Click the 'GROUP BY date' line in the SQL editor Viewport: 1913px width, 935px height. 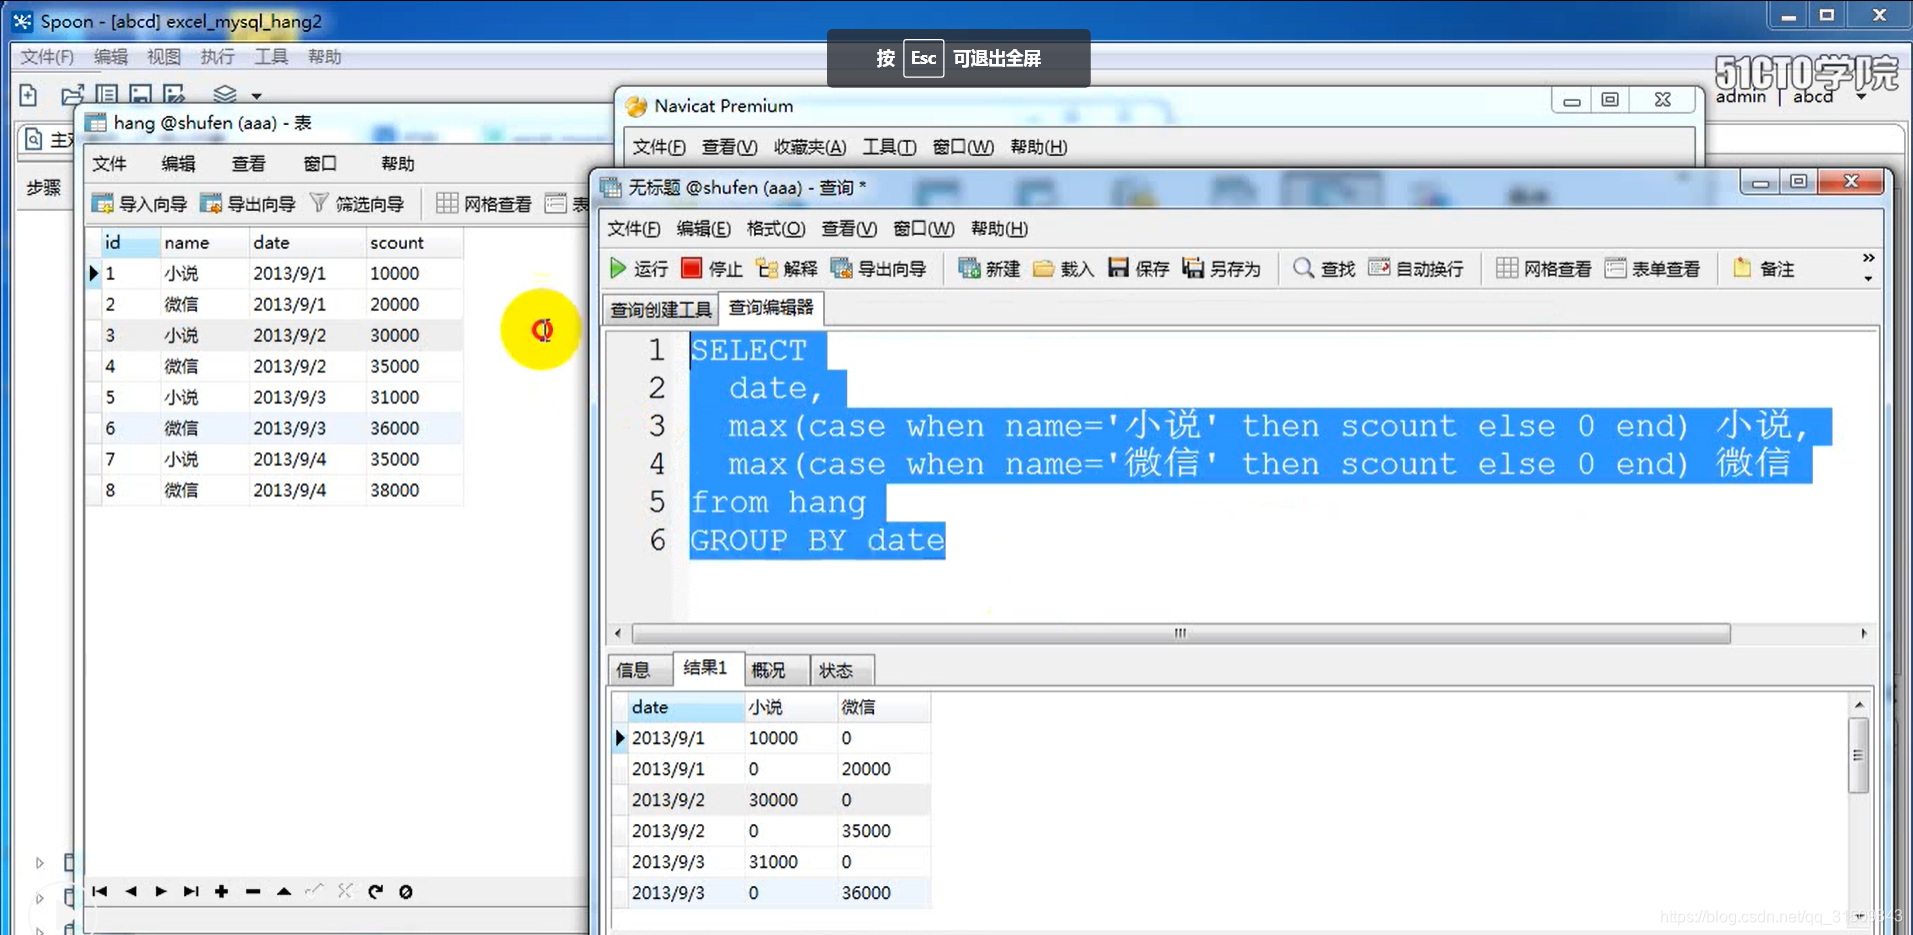817,540
